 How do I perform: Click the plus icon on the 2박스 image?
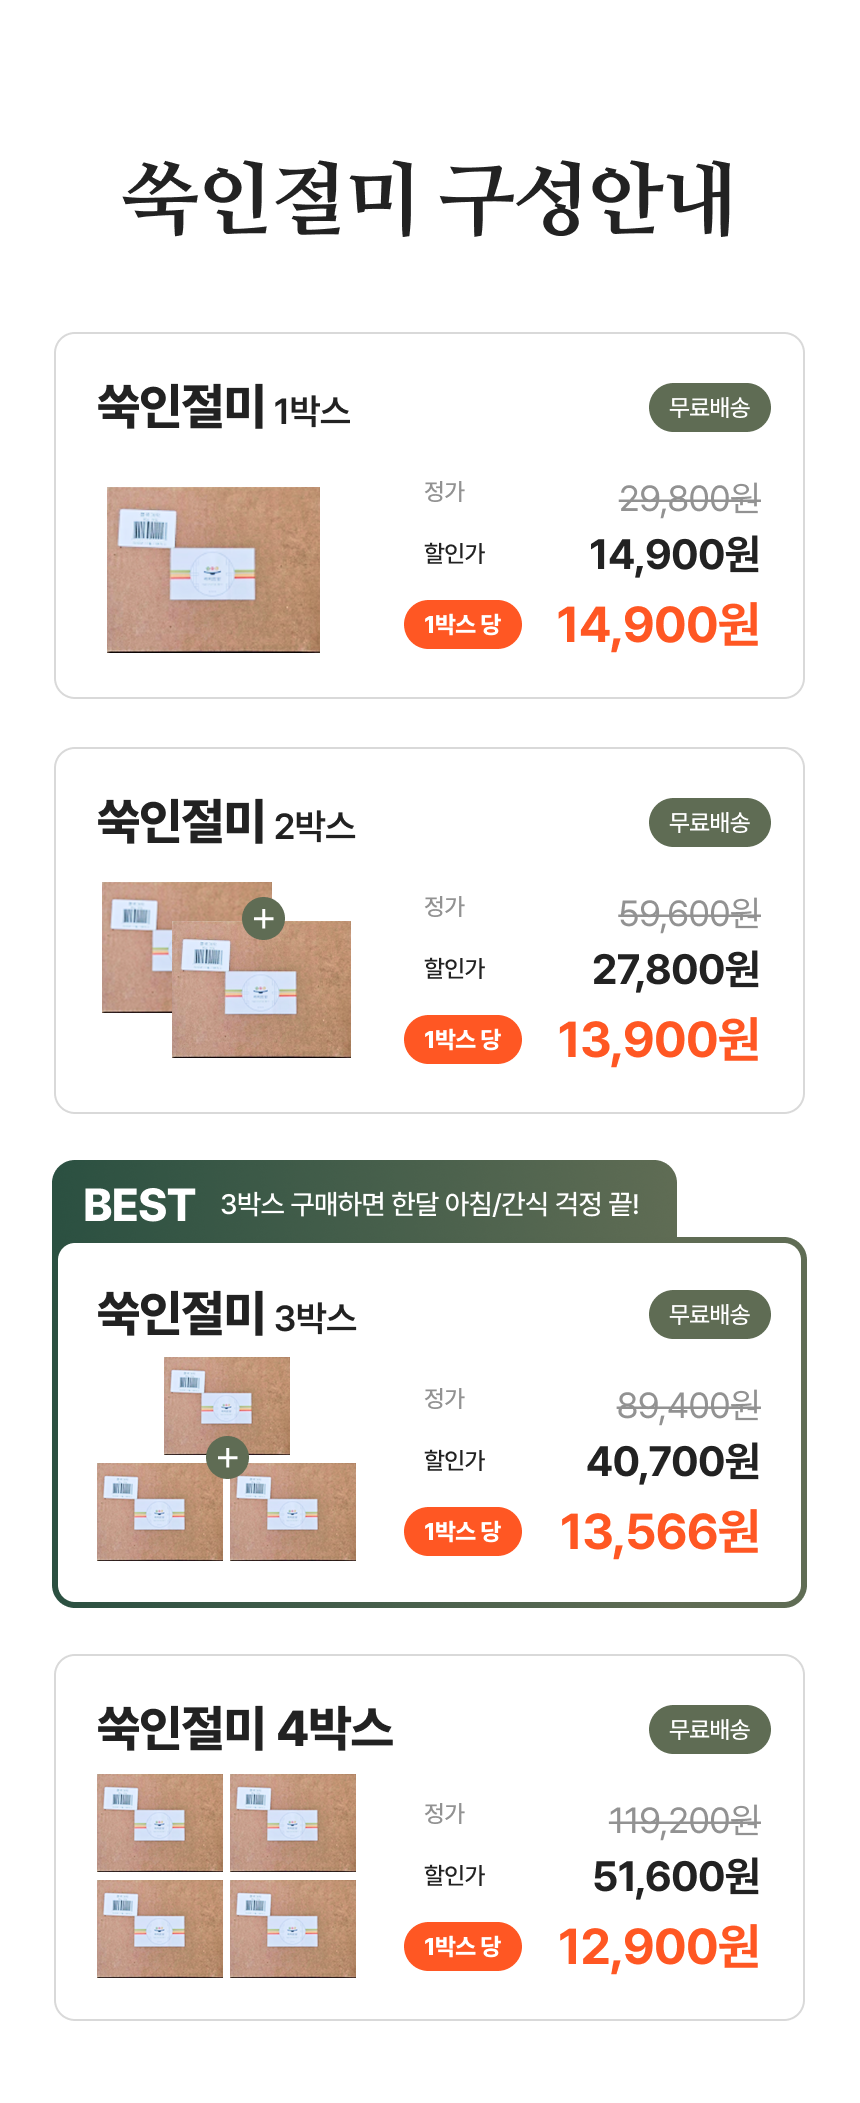[264, 919]
